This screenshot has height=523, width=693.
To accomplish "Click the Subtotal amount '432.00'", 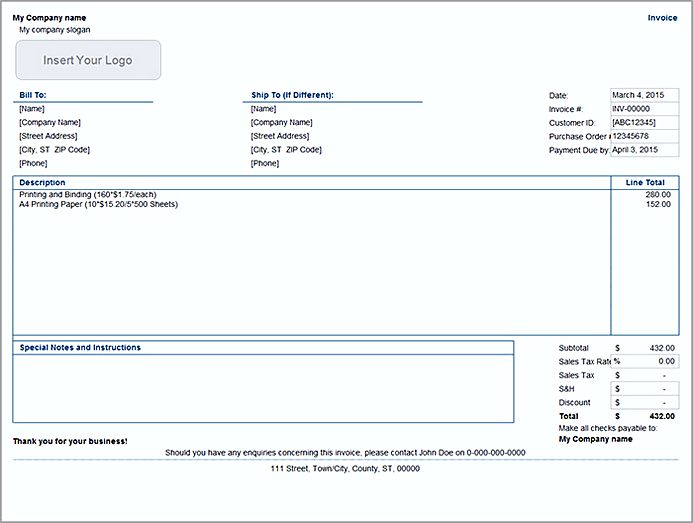I will 662,348.
